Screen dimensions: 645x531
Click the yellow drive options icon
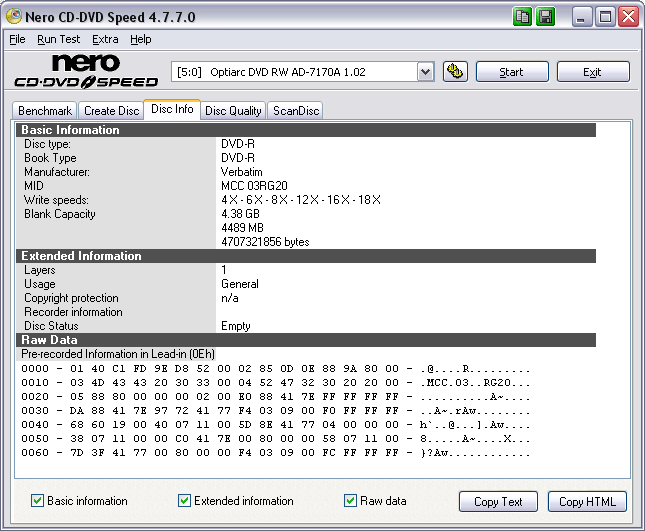point(455,72)
